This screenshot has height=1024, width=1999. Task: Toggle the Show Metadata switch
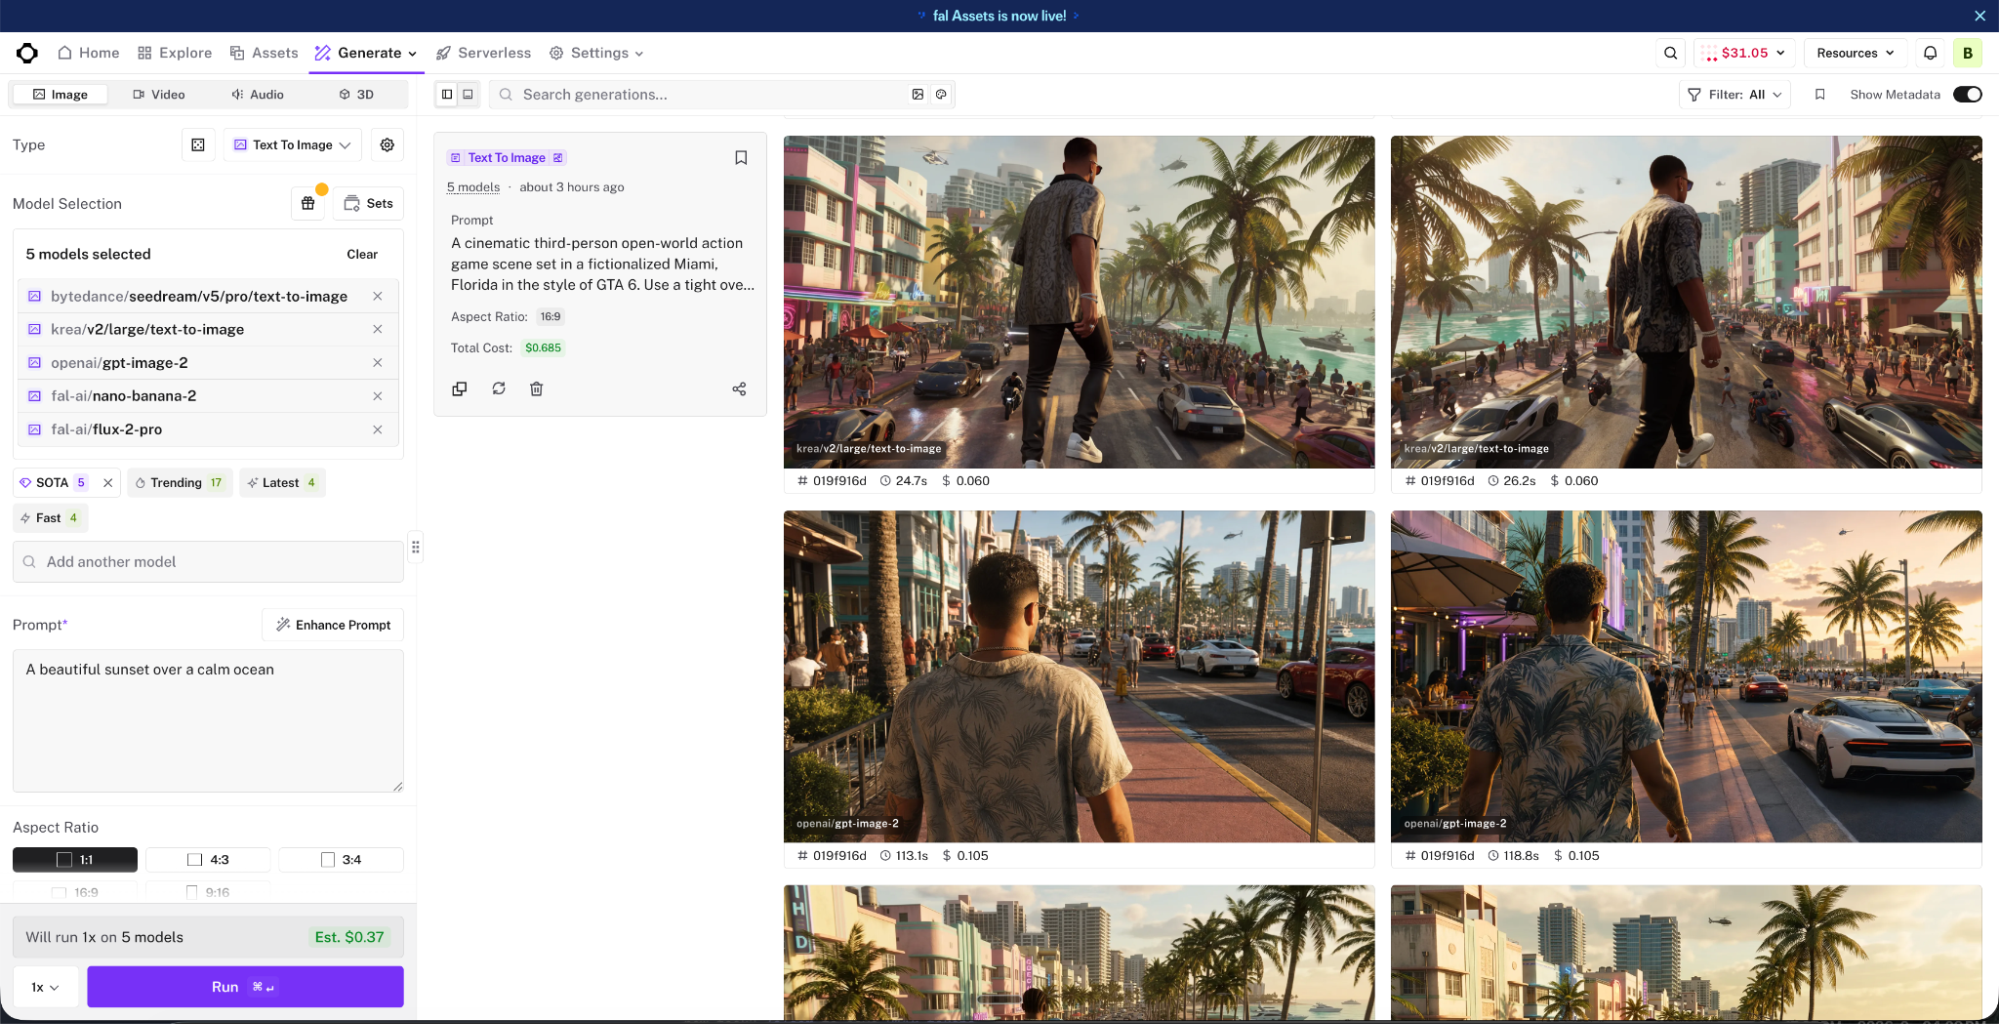tap(1967, 94)
